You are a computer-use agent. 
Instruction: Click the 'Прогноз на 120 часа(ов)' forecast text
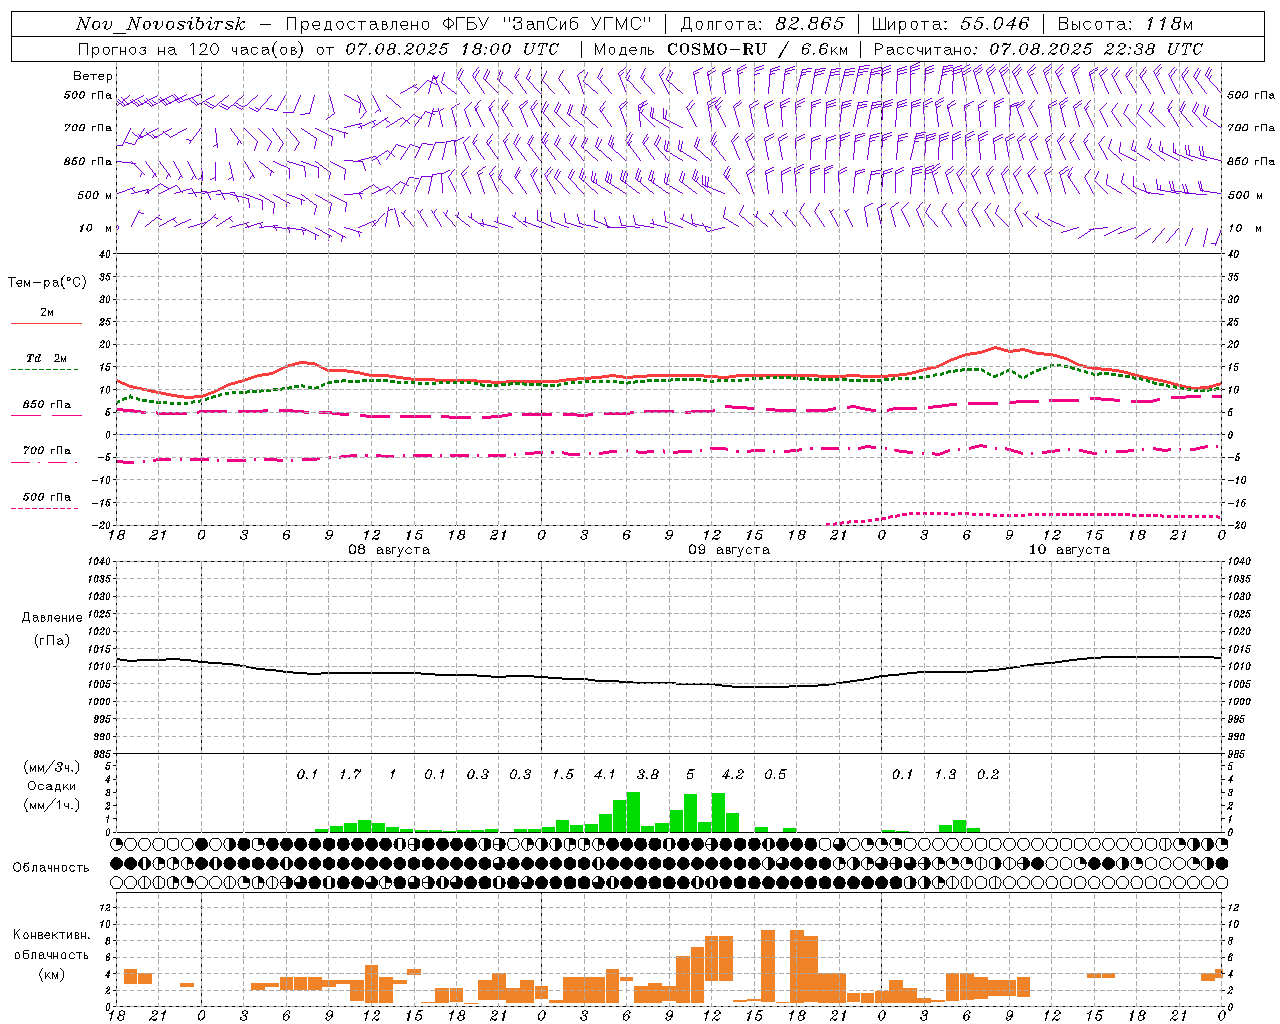click(x=192, y=48)
